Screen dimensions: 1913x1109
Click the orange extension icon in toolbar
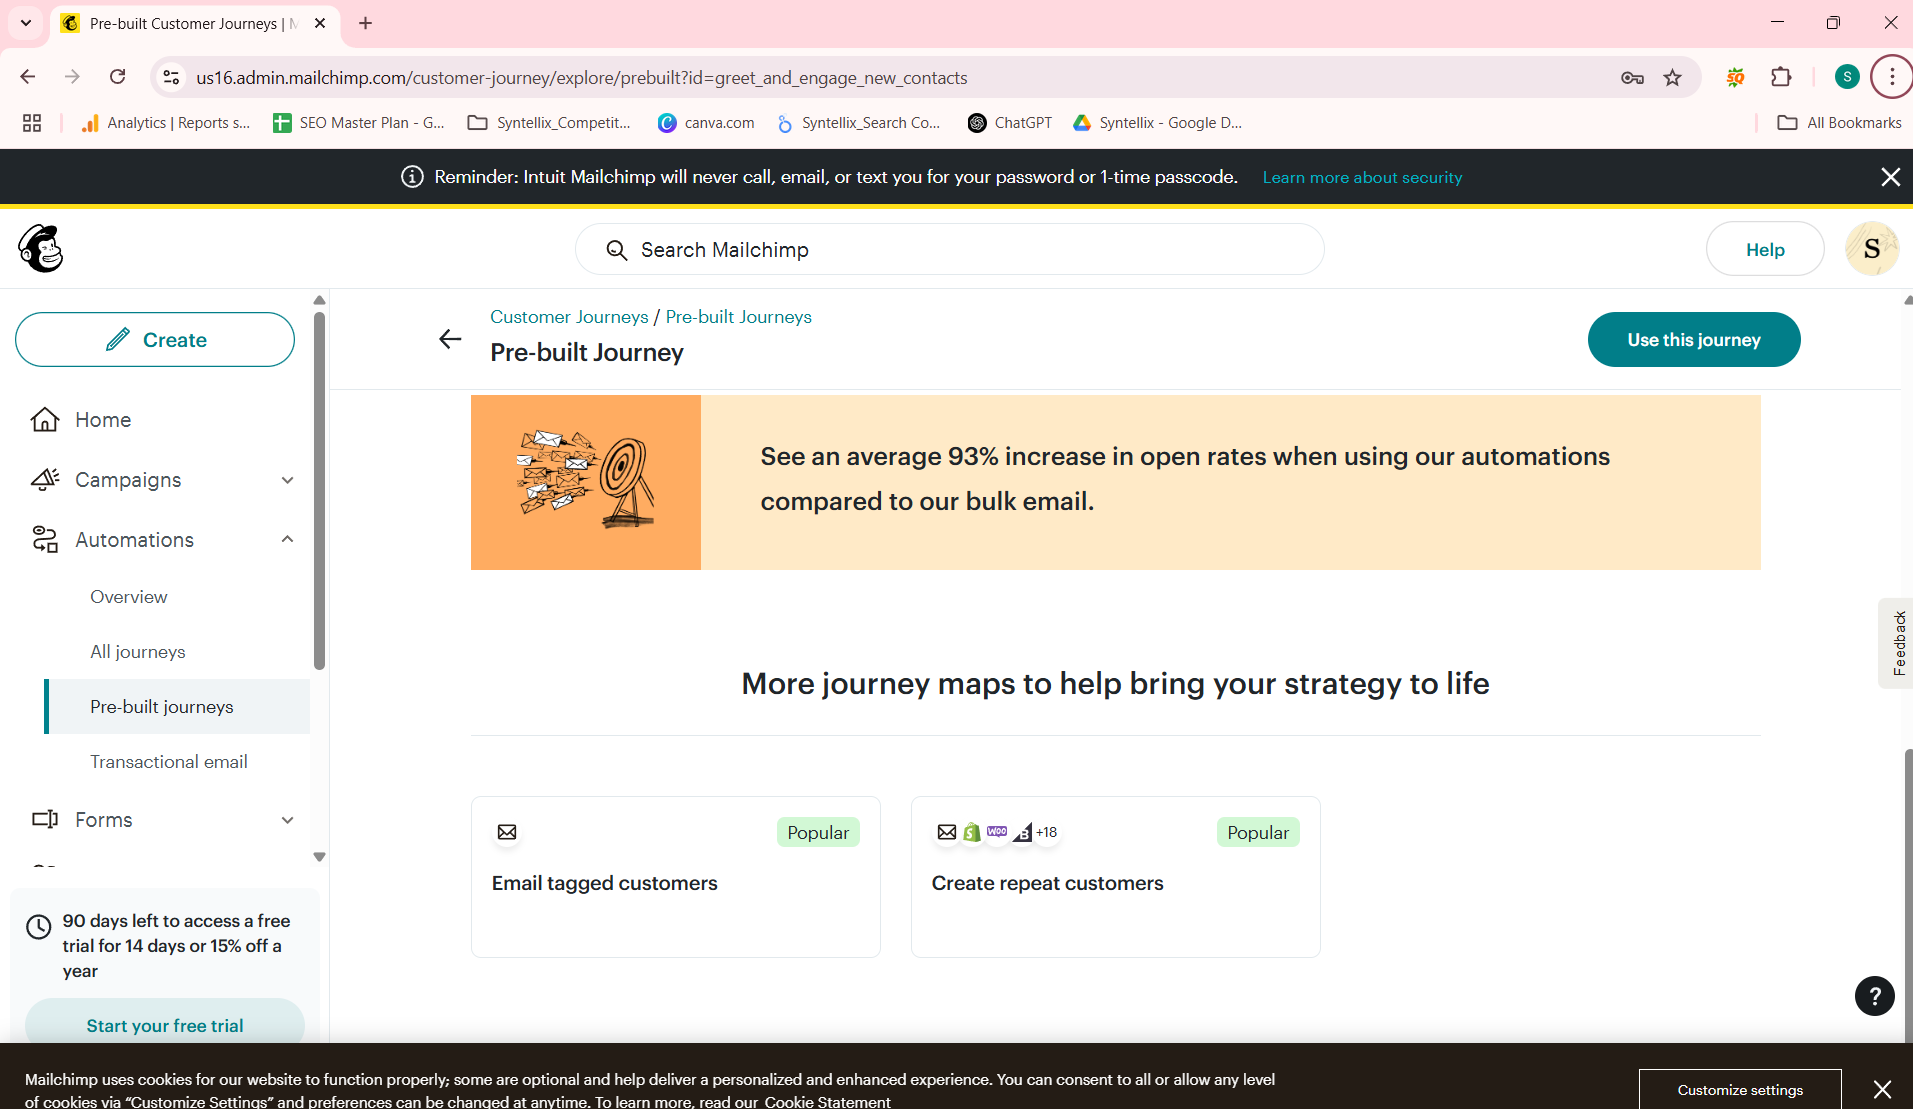tap(1735, 77)
